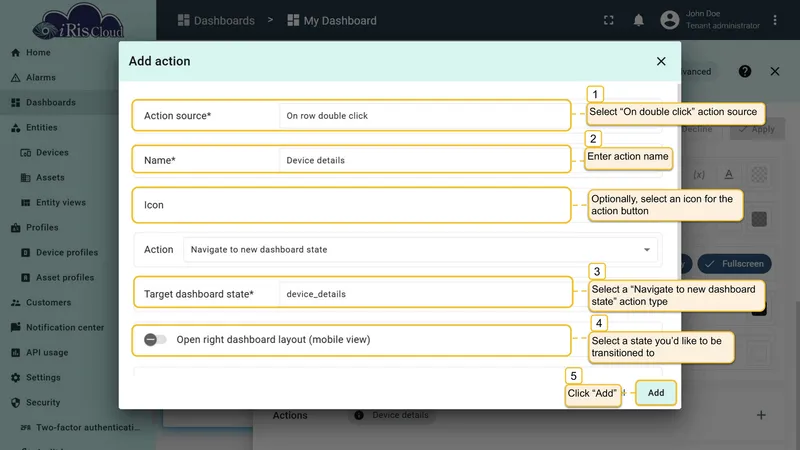Open Two-factor authentication sidebar entry

coord(88,428)
